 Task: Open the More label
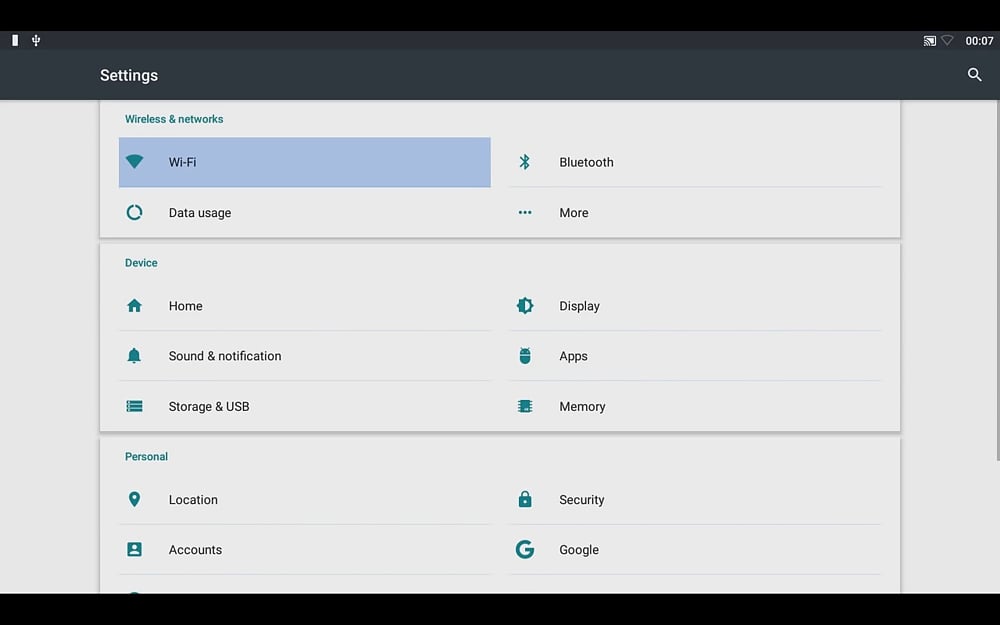pos(573,213)
